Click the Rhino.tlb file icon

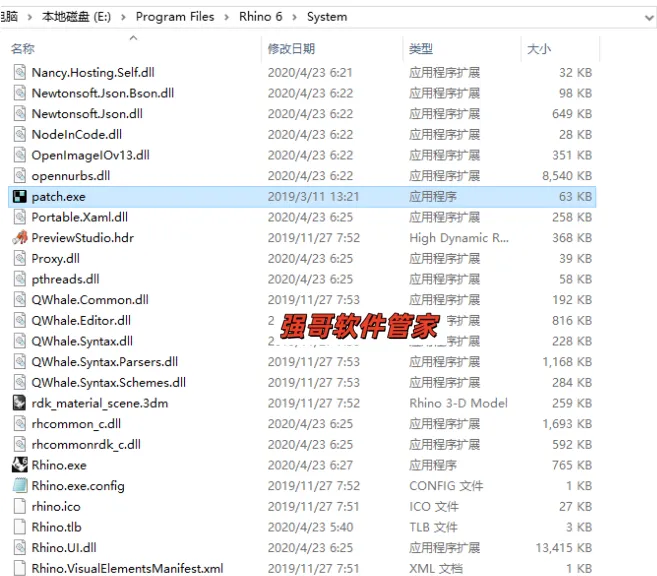click(x=20, y=527)
